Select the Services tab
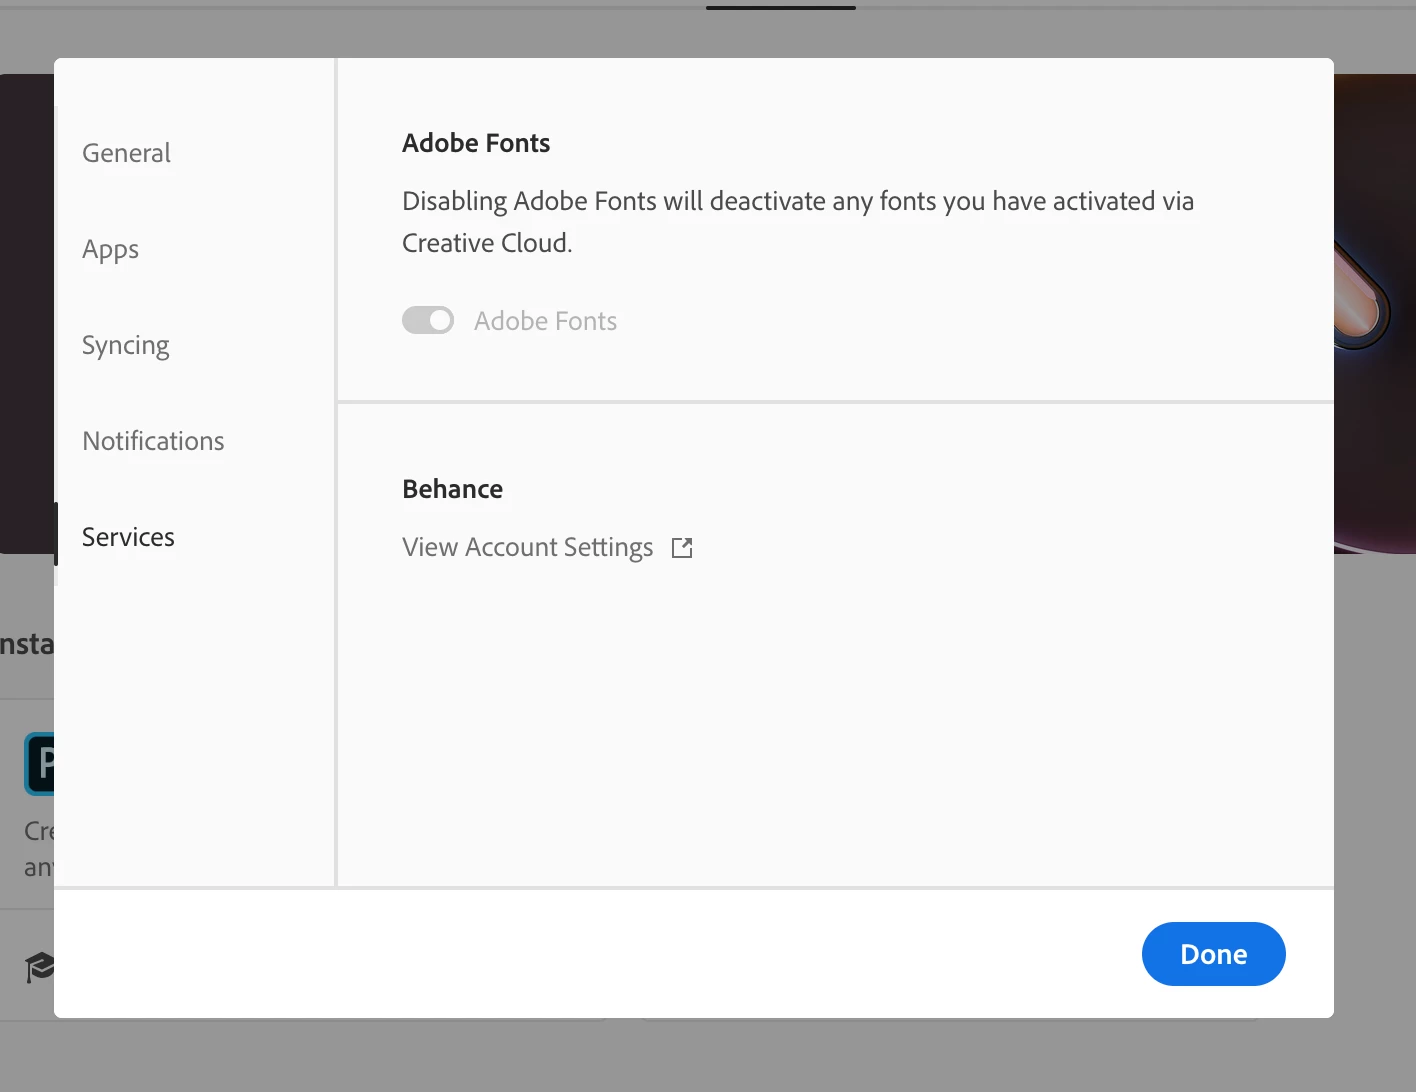The height and width of the screenshot is (1092, 1416). pos(128,537)
